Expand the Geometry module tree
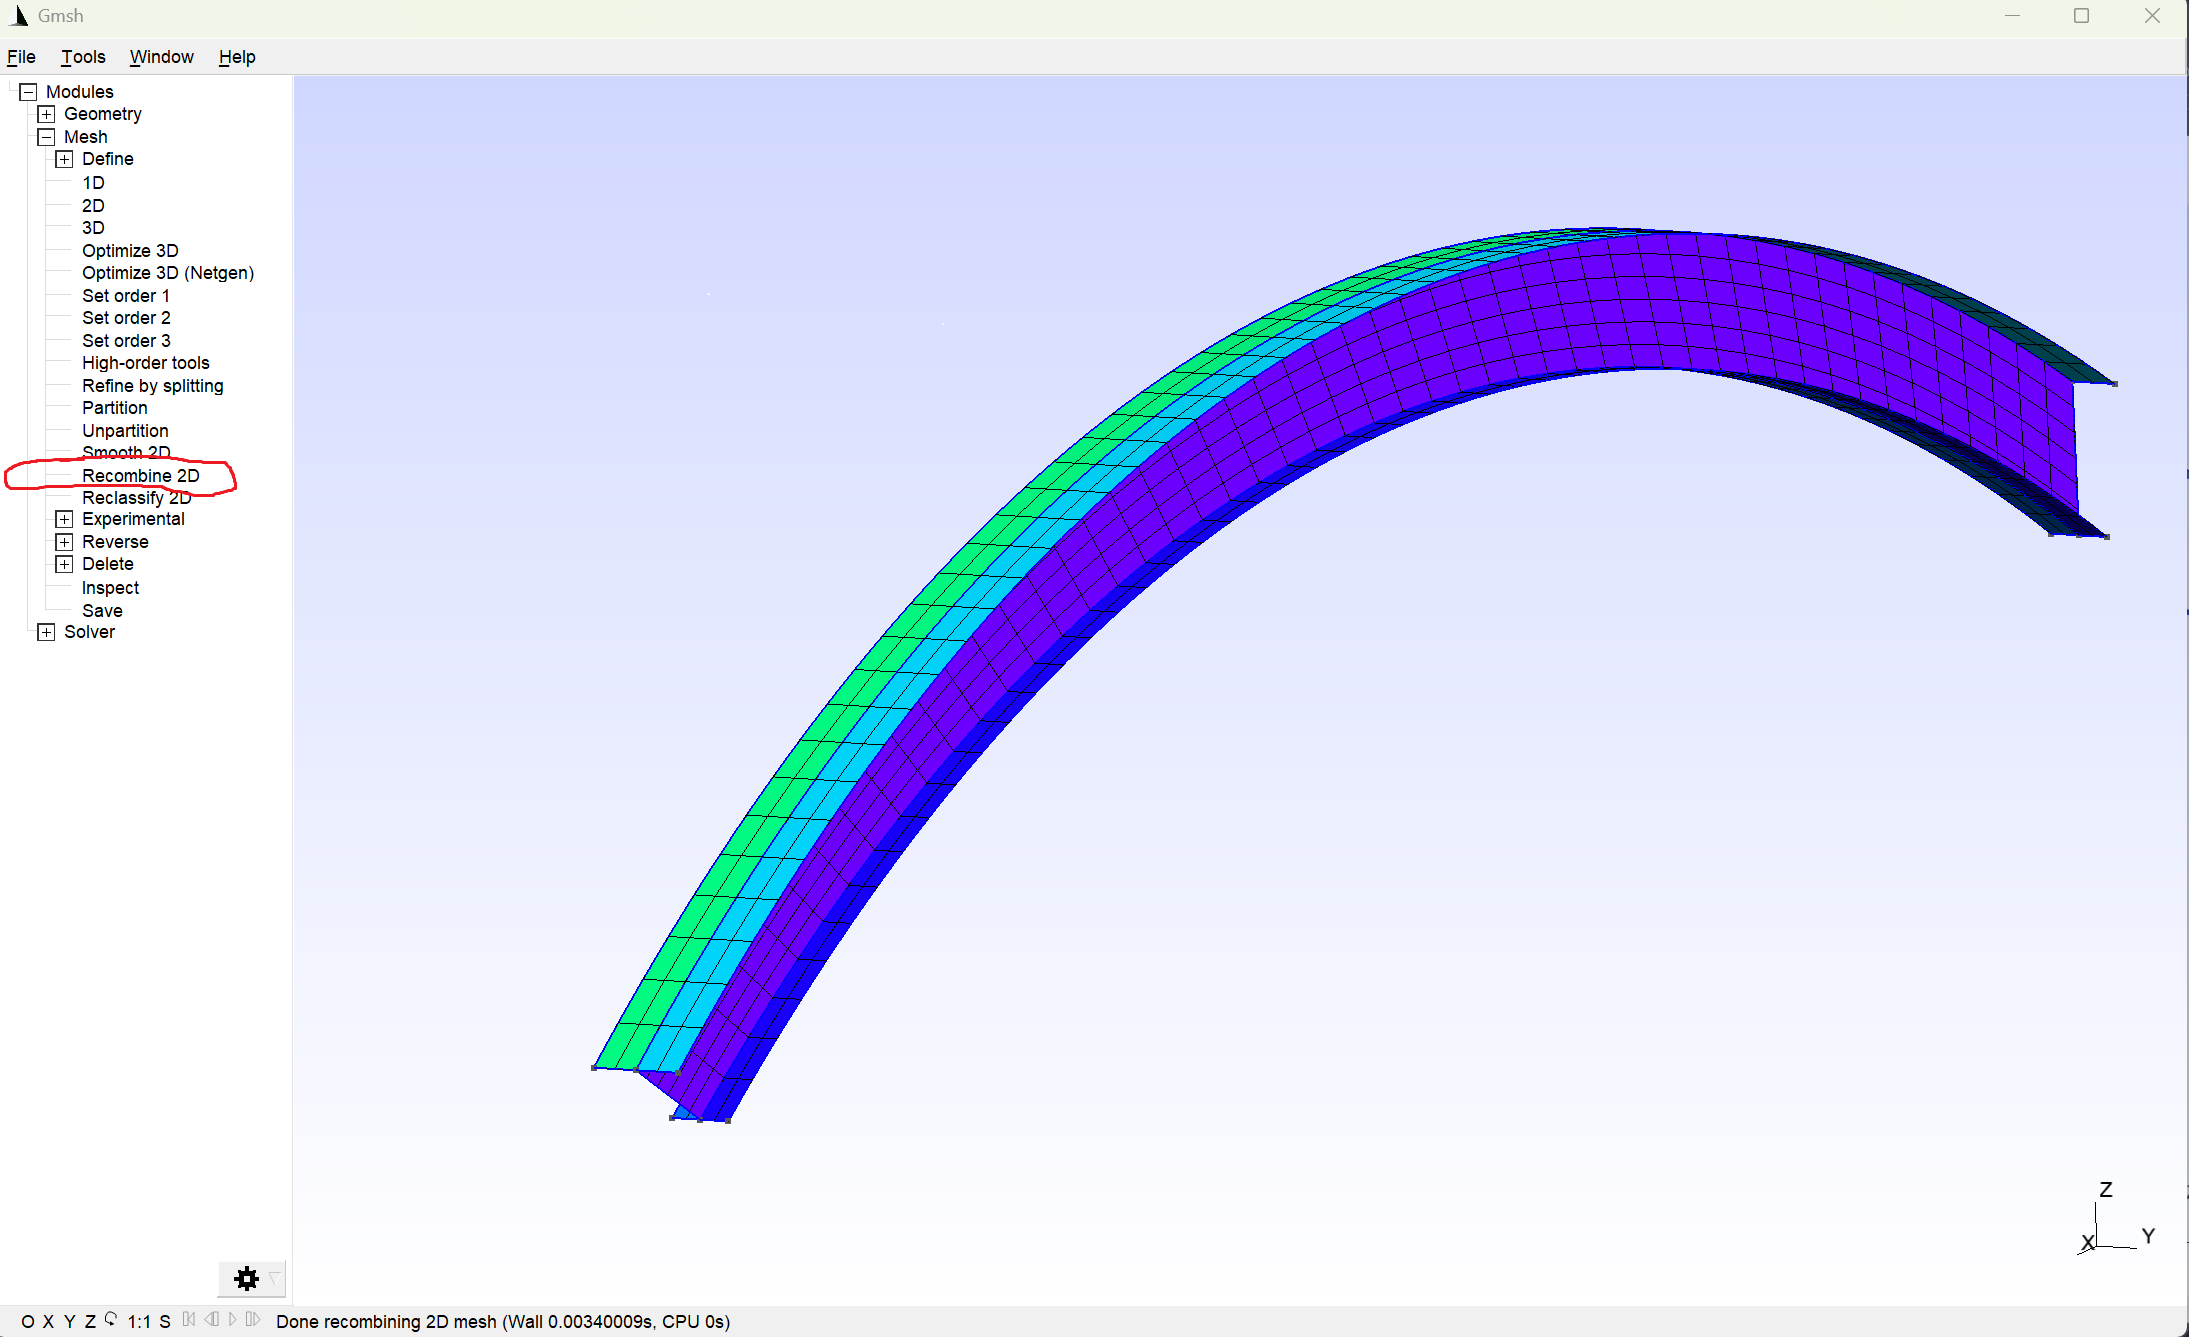 pos(46,114)
